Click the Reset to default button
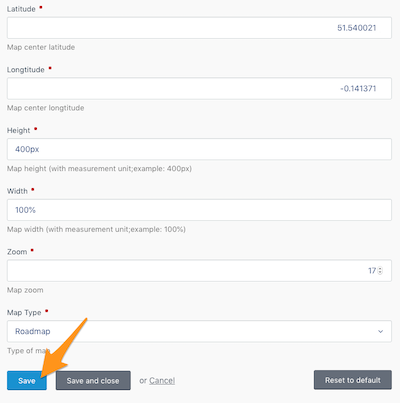This screenshot has width=400, height=403. (353, 380)
